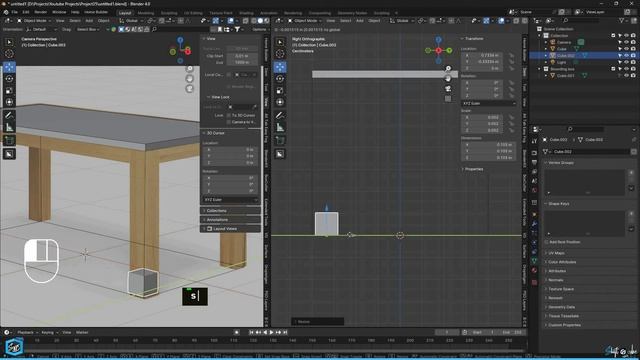Viewport: 640px width, 360px height.
Task: Hide Cube.002 in viewport via eye icon
Action: point(627,56)
